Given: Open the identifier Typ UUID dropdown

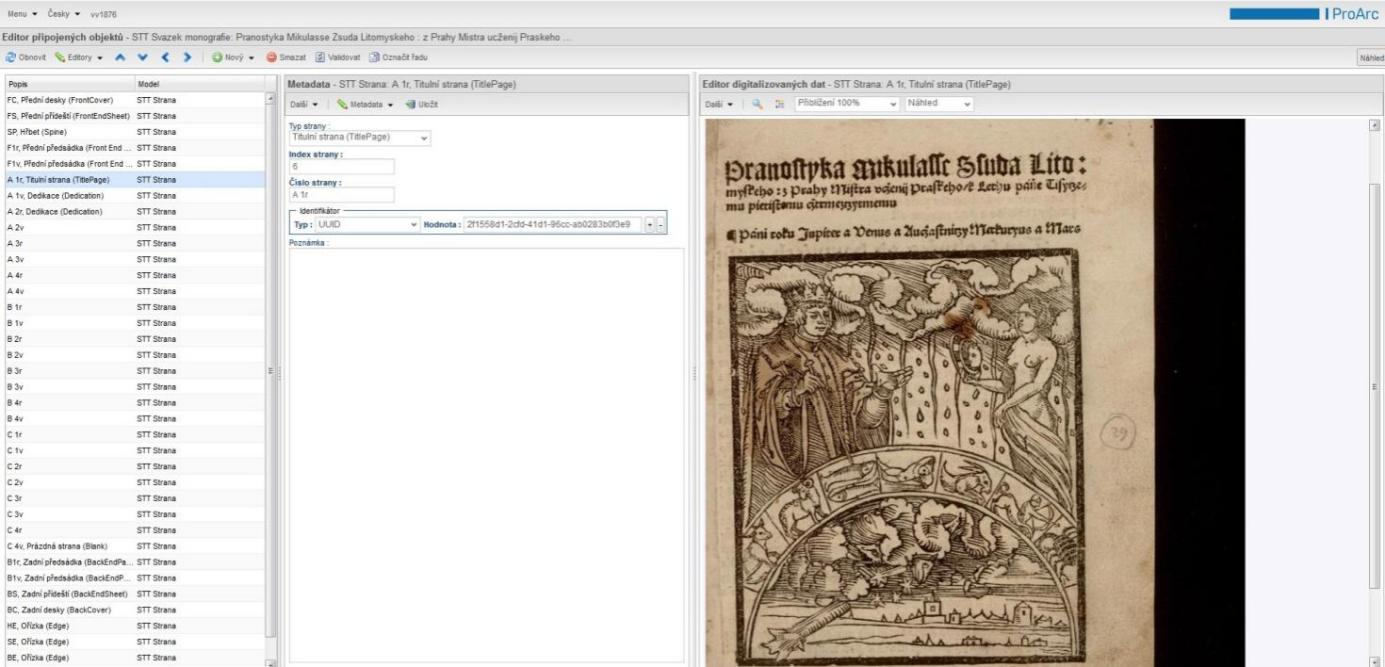Looking at the screenshot, I should pos(367,225).
